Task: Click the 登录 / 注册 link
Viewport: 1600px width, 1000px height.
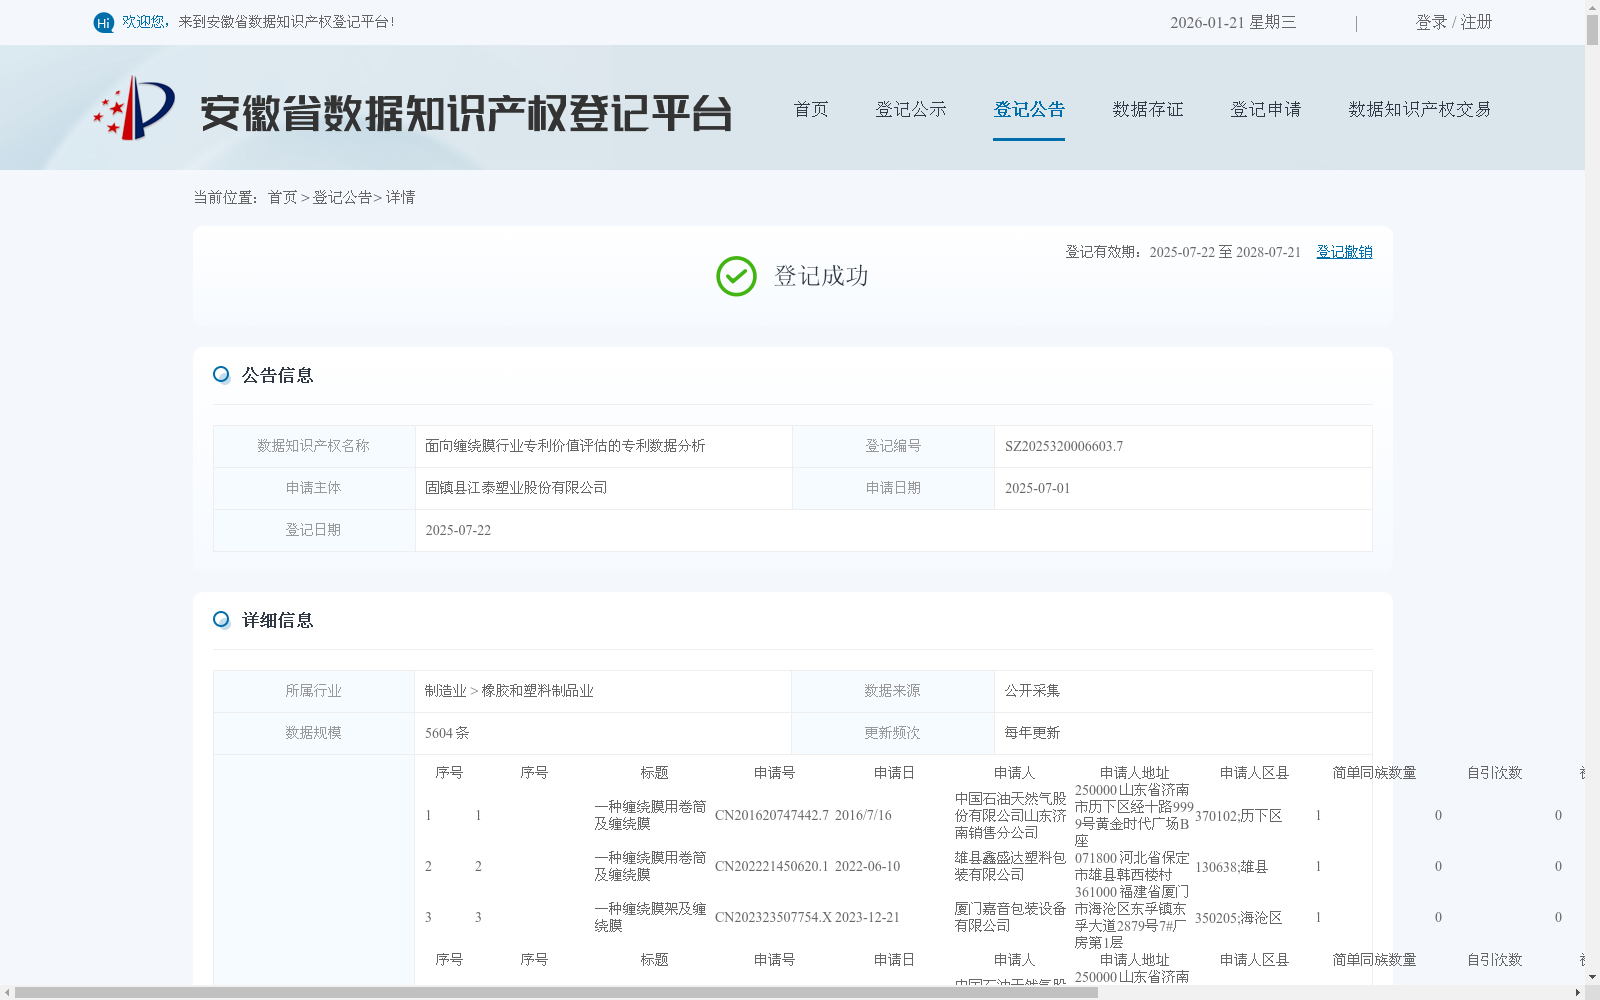Action: [1454, 22]
